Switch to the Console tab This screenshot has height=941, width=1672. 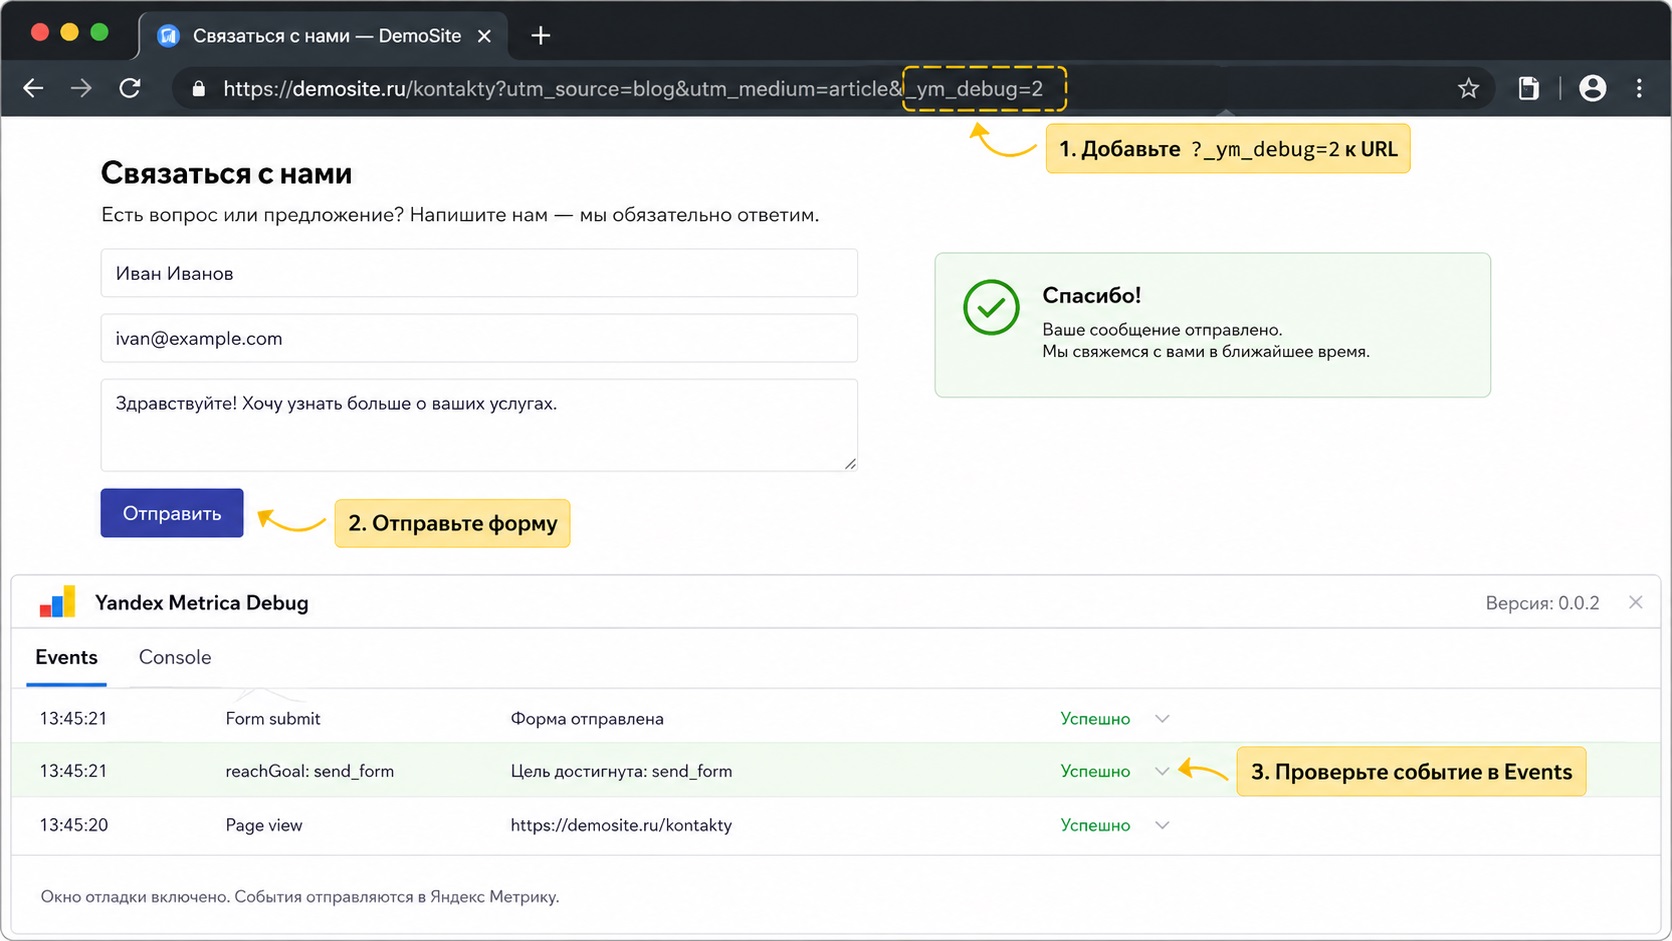175,657
